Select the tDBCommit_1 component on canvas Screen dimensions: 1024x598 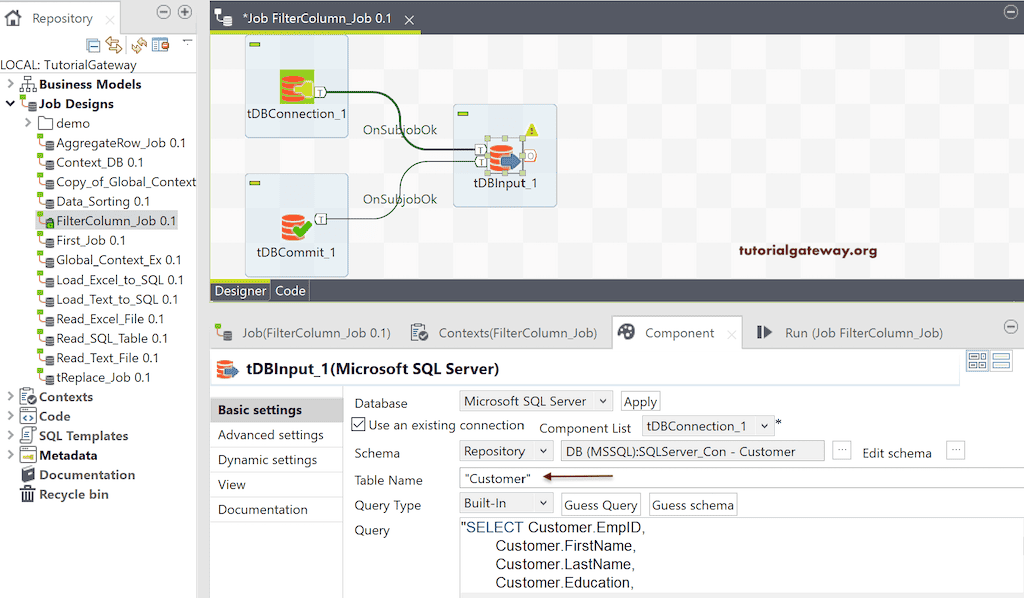point(295,228)
